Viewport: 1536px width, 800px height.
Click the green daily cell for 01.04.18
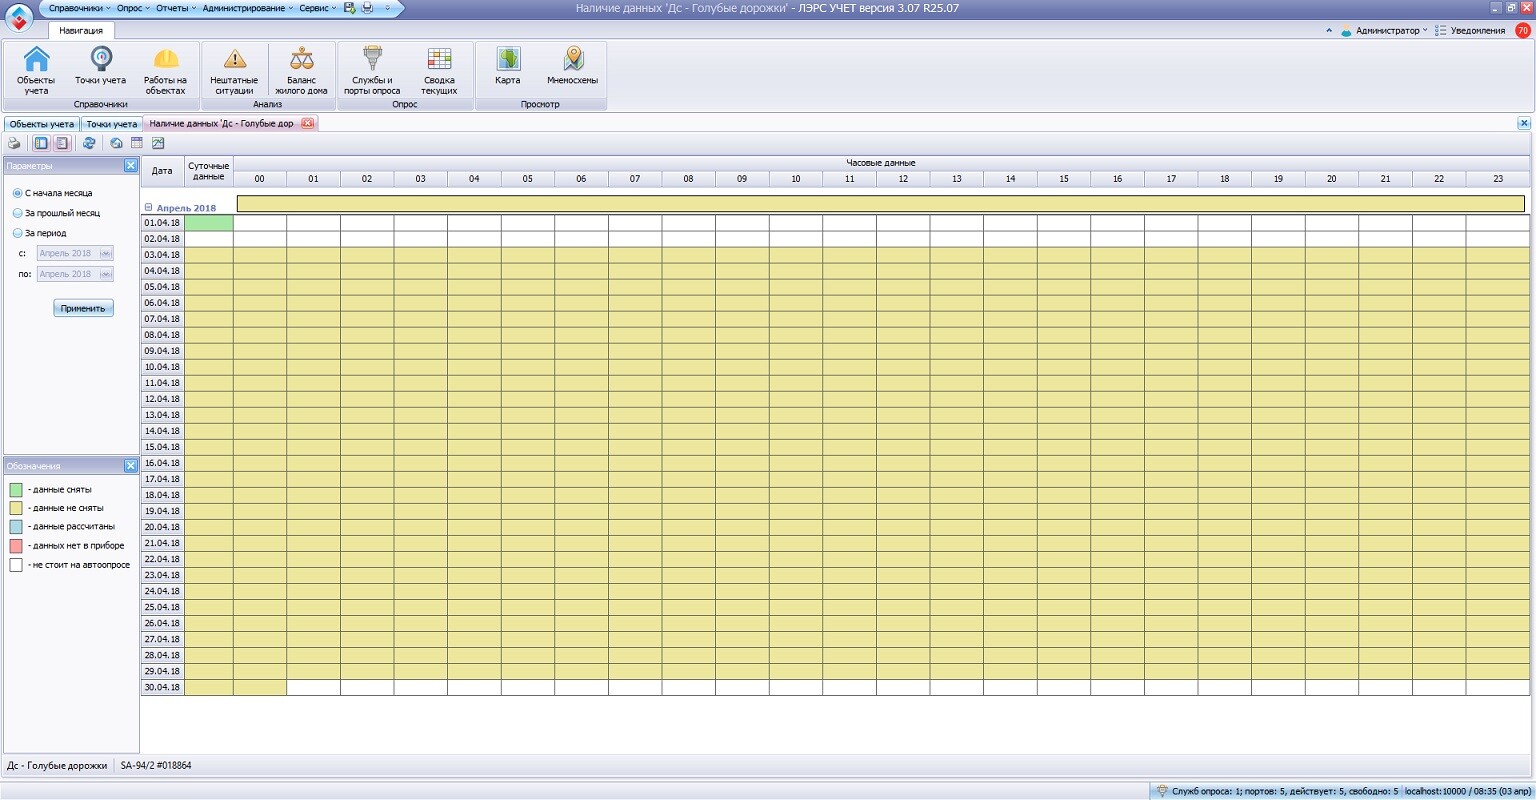(209, 223)
